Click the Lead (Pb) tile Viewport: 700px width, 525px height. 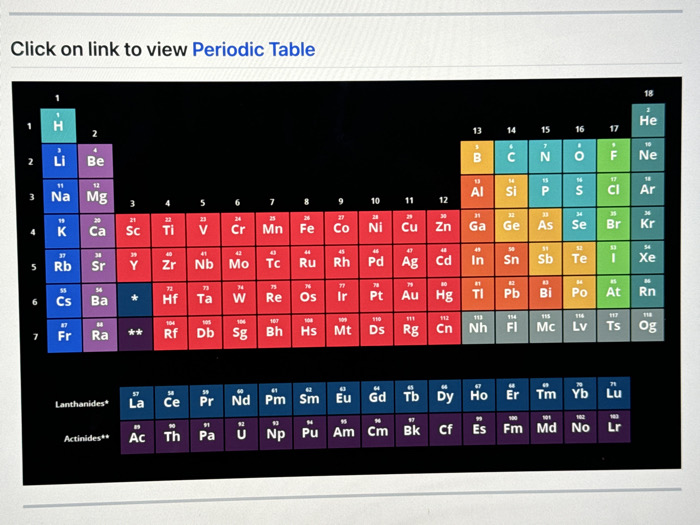512,294
